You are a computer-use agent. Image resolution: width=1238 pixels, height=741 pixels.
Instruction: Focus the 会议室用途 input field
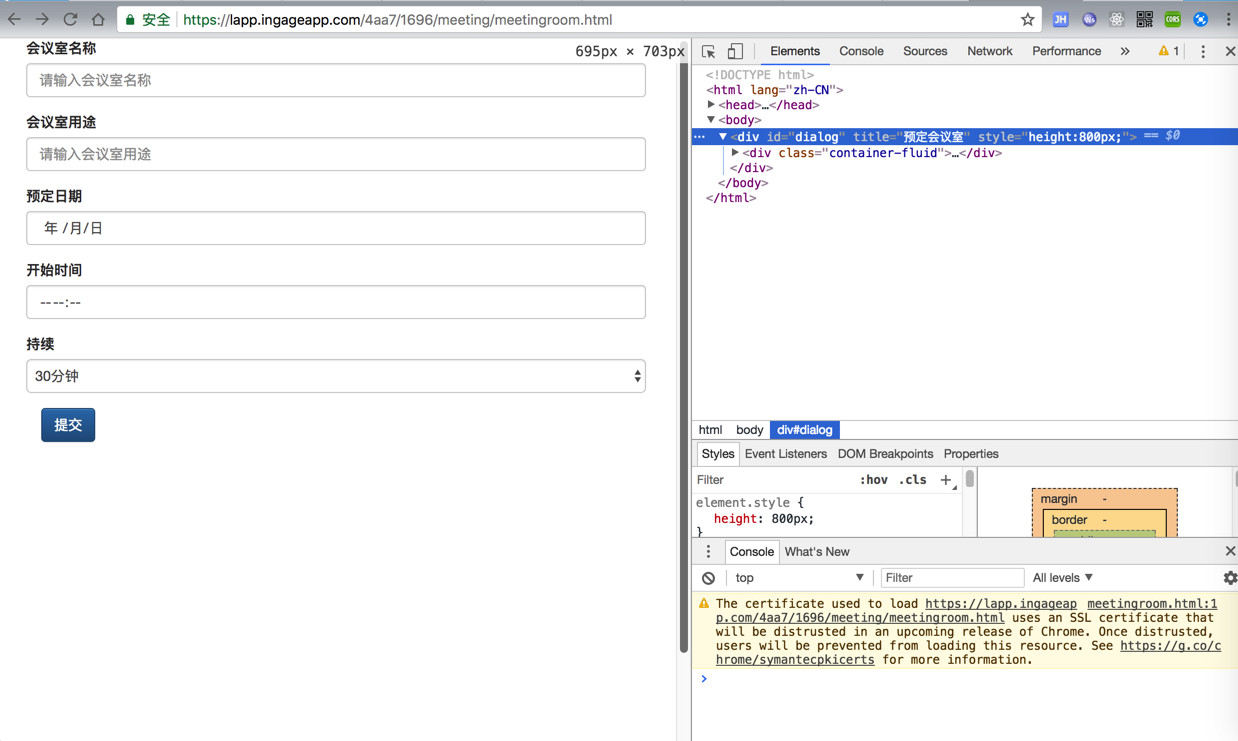[336, 154]
